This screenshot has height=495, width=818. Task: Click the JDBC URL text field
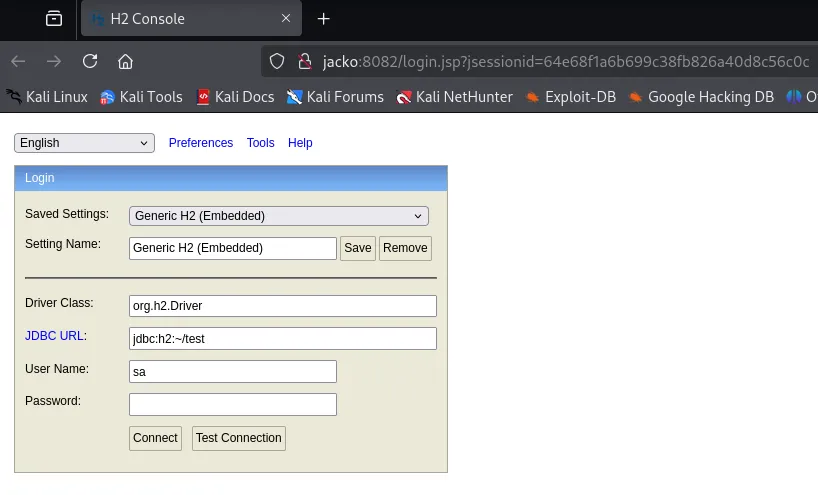tap(283, 339)
